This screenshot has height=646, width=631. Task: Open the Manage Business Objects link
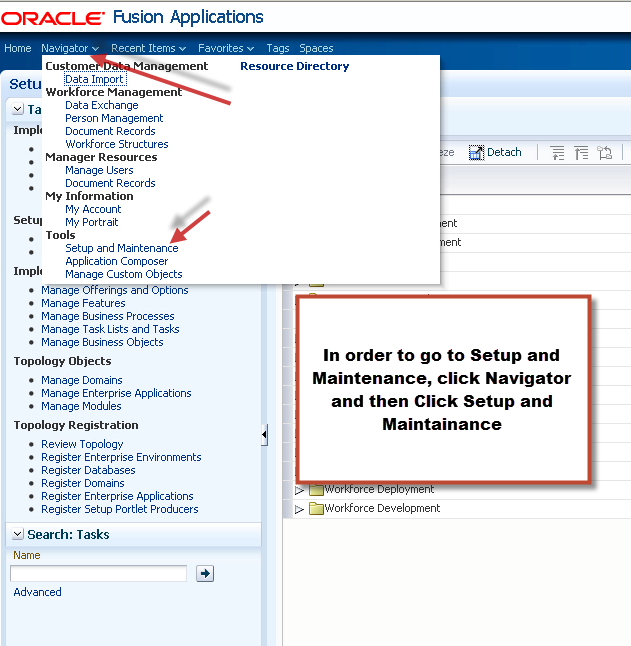tap(102, 342)
